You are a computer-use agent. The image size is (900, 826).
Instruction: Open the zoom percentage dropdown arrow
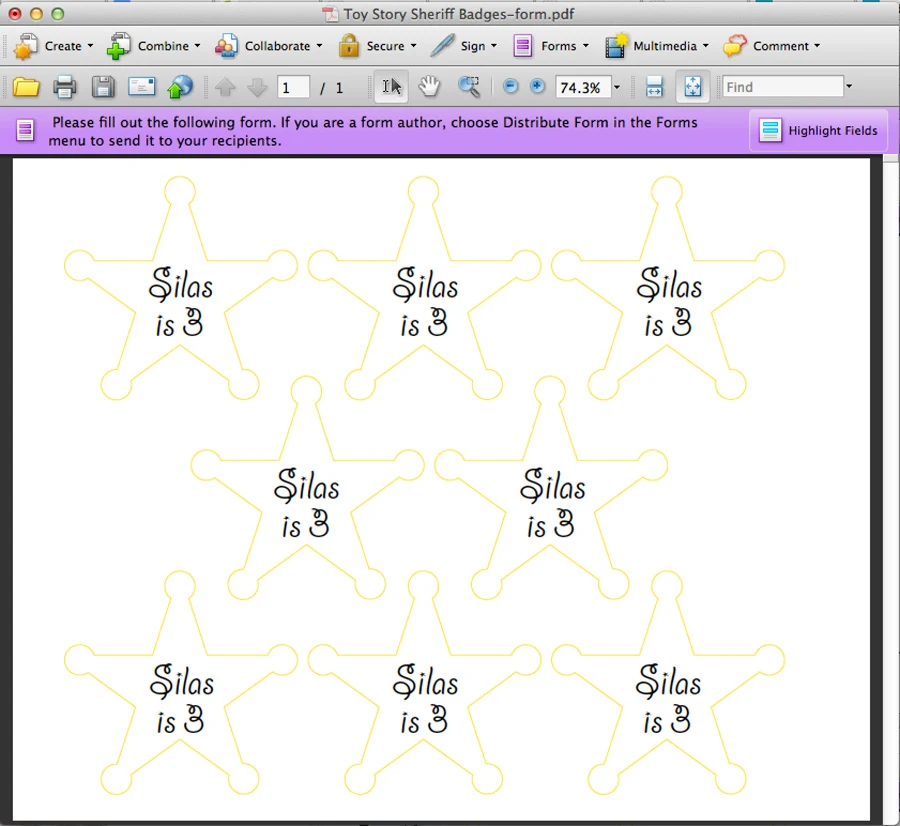tap(617, 87)
